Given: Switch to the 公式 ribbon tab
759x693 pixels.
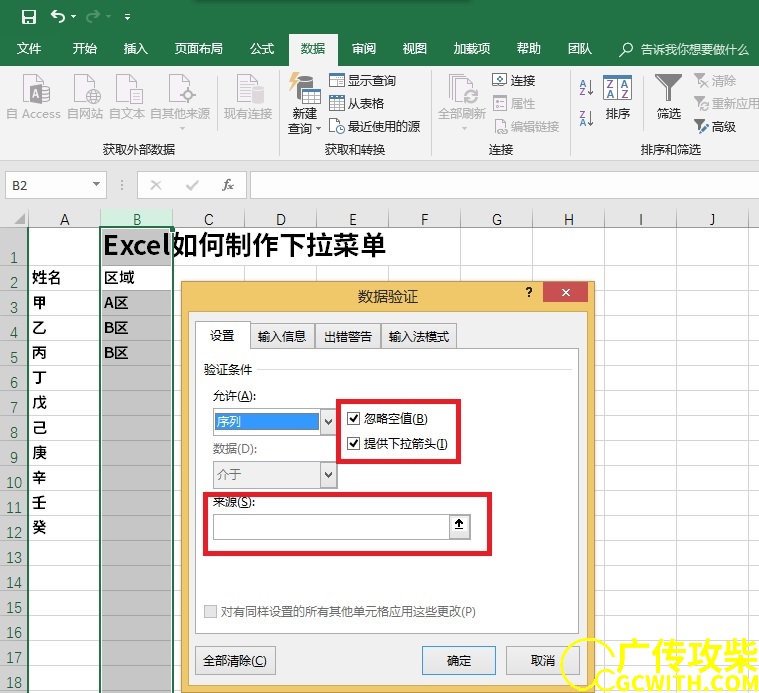Looking at the screenshot, I should 262,49.
